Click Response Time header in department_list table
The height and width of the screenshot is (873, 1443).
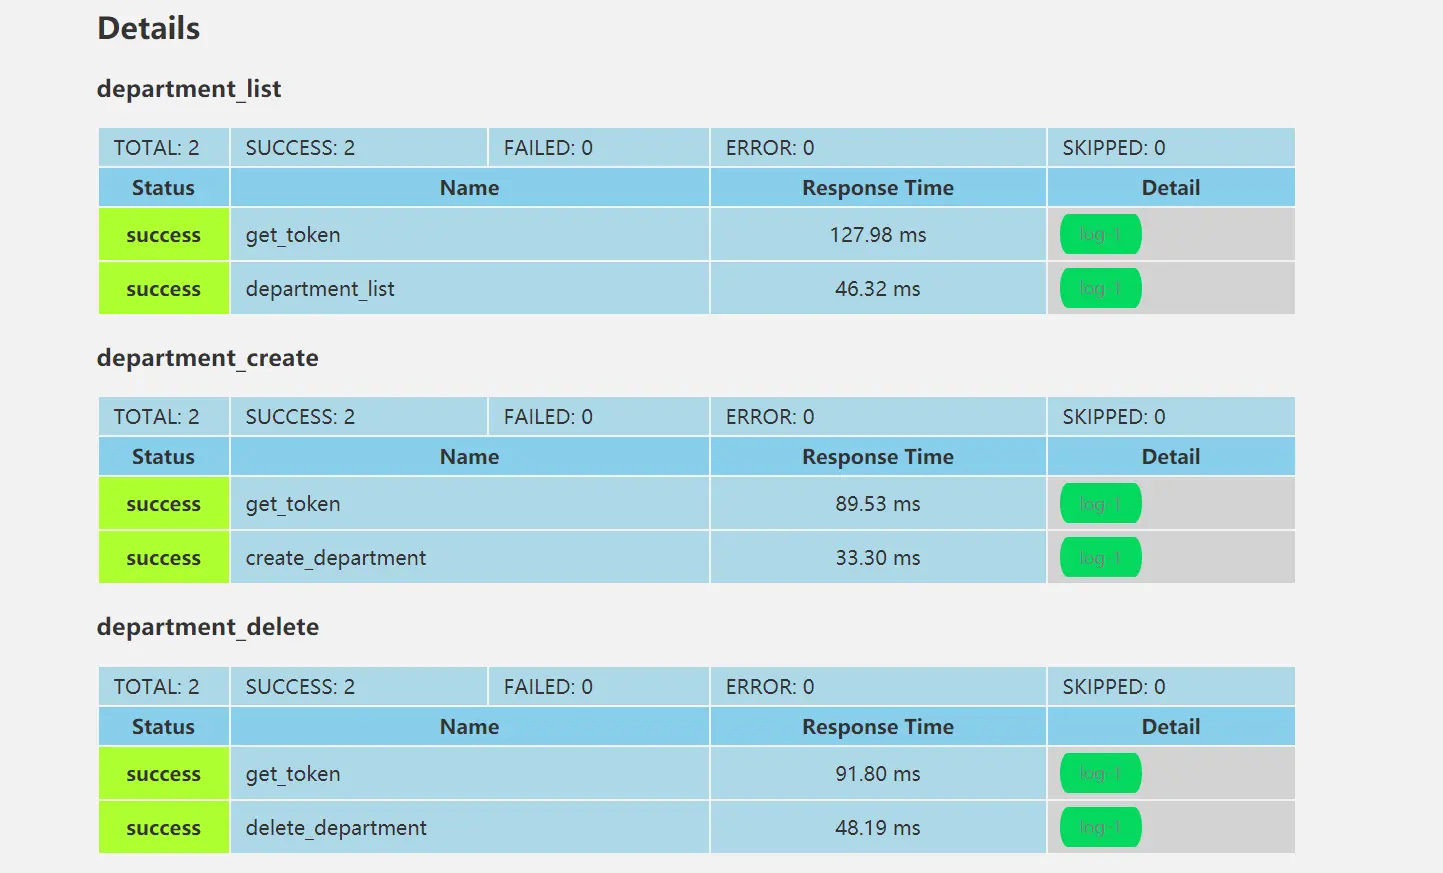point(878,187)
